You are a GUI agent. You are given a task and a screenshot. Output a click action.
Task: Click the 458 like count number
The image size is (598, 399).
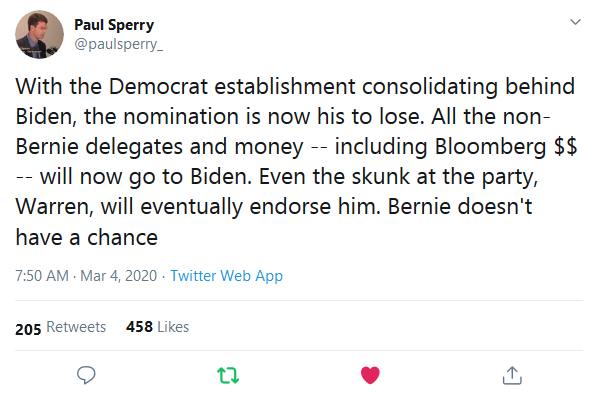click(x=140, y=327)
